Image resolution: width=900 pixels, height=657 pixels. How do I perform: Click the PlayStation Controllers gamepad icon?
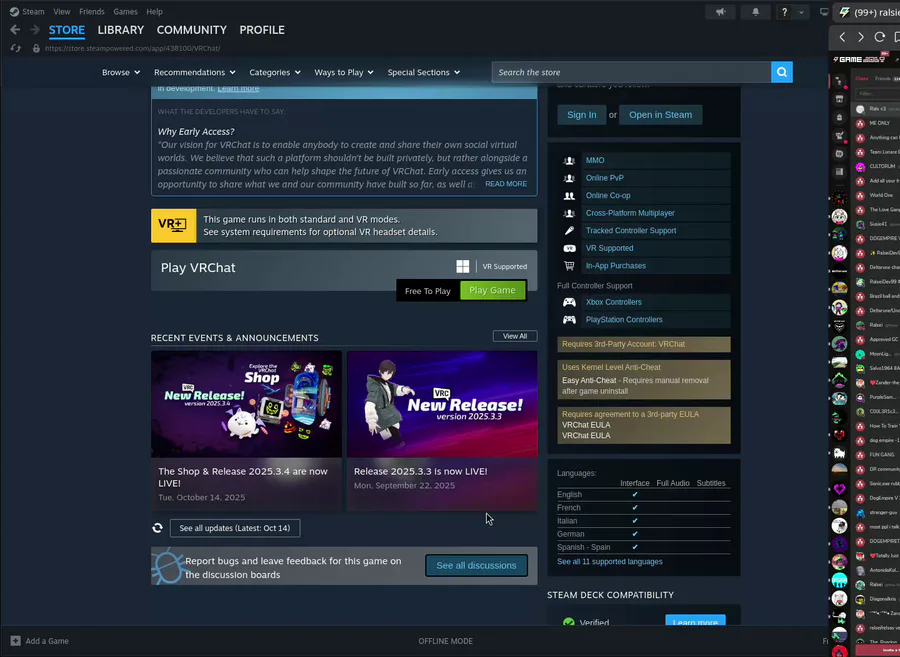click(569, 320)
